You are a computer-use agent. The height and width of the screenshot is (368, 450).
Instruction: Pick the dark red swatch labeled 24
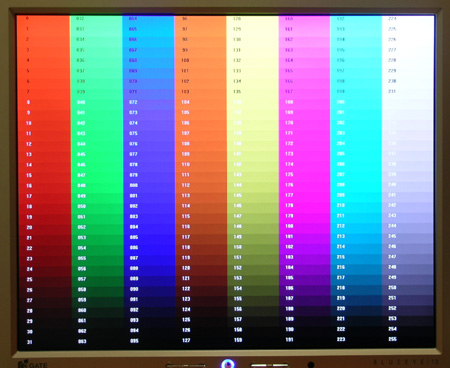(45, 269)
